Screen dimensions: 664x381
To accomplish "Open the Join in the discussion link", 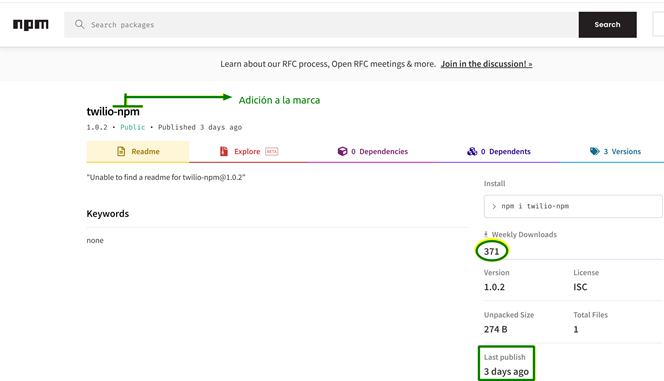I will [486, 64].
